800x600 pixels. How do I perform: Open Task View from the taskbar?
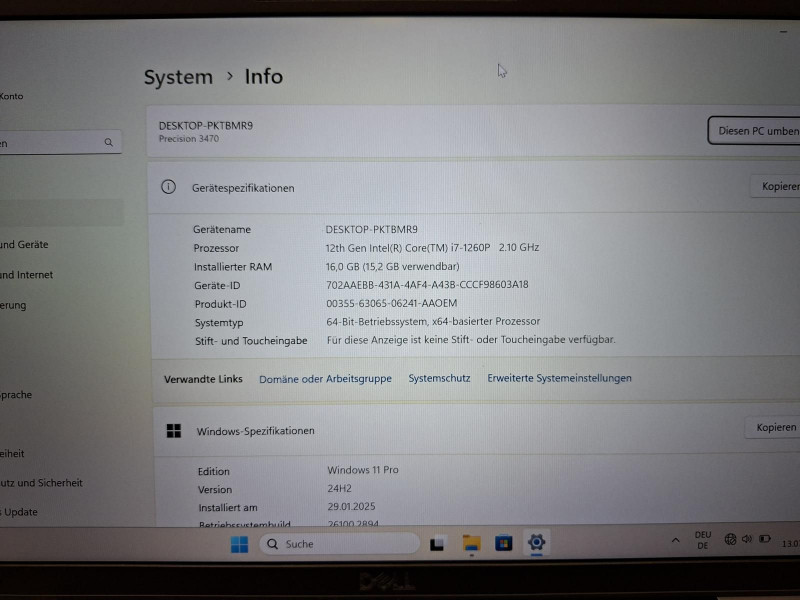pos(437,544)
